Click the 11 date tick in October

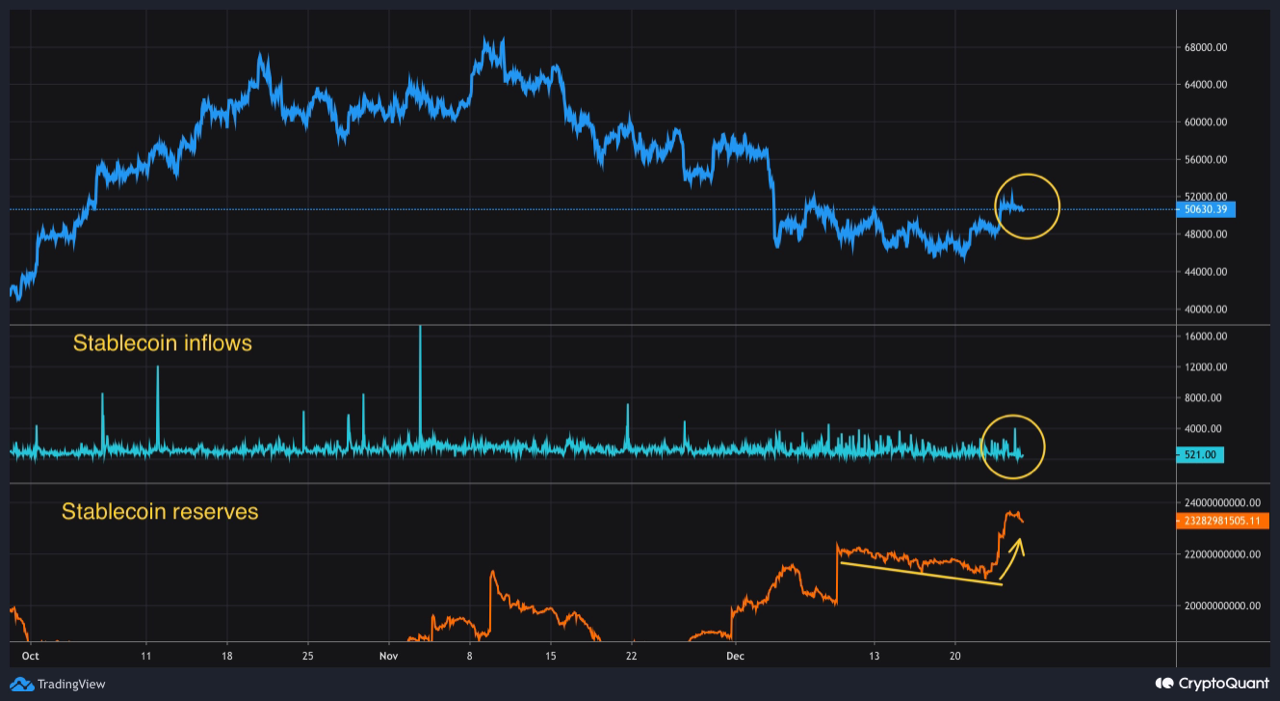click(146, 656)
